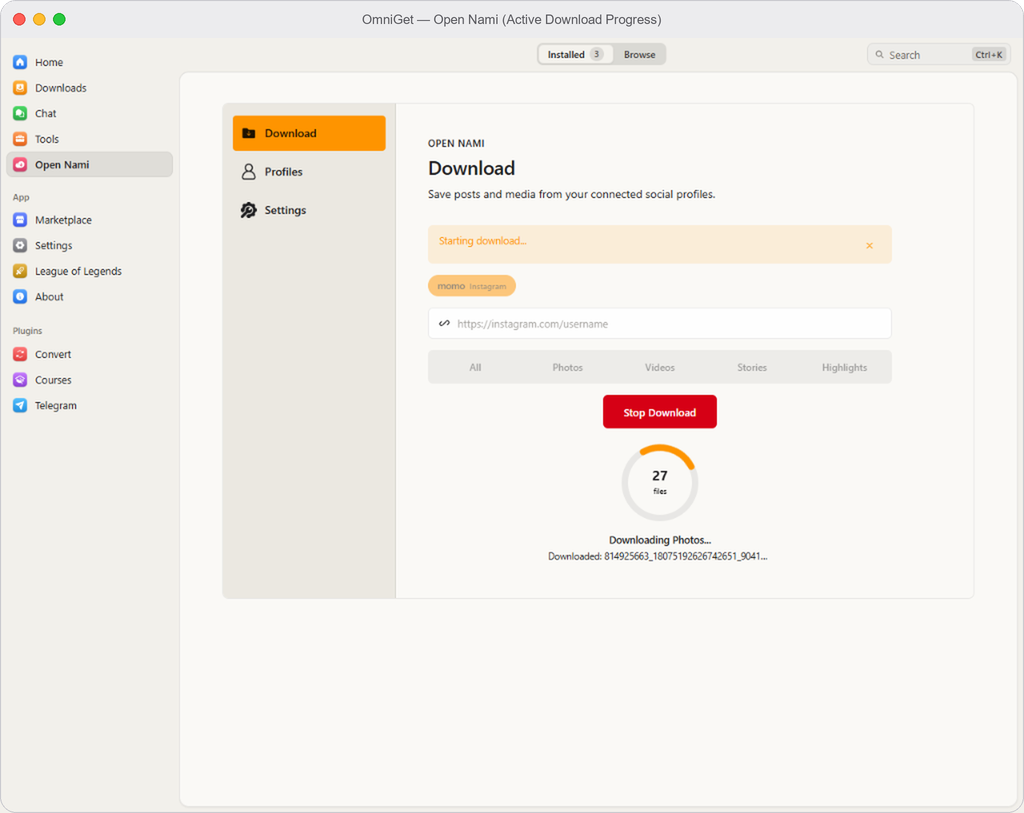The width and height of the screenshot is (1024, 813).
Task: Click the Home icon in sidebar
Action: [20, 62]
